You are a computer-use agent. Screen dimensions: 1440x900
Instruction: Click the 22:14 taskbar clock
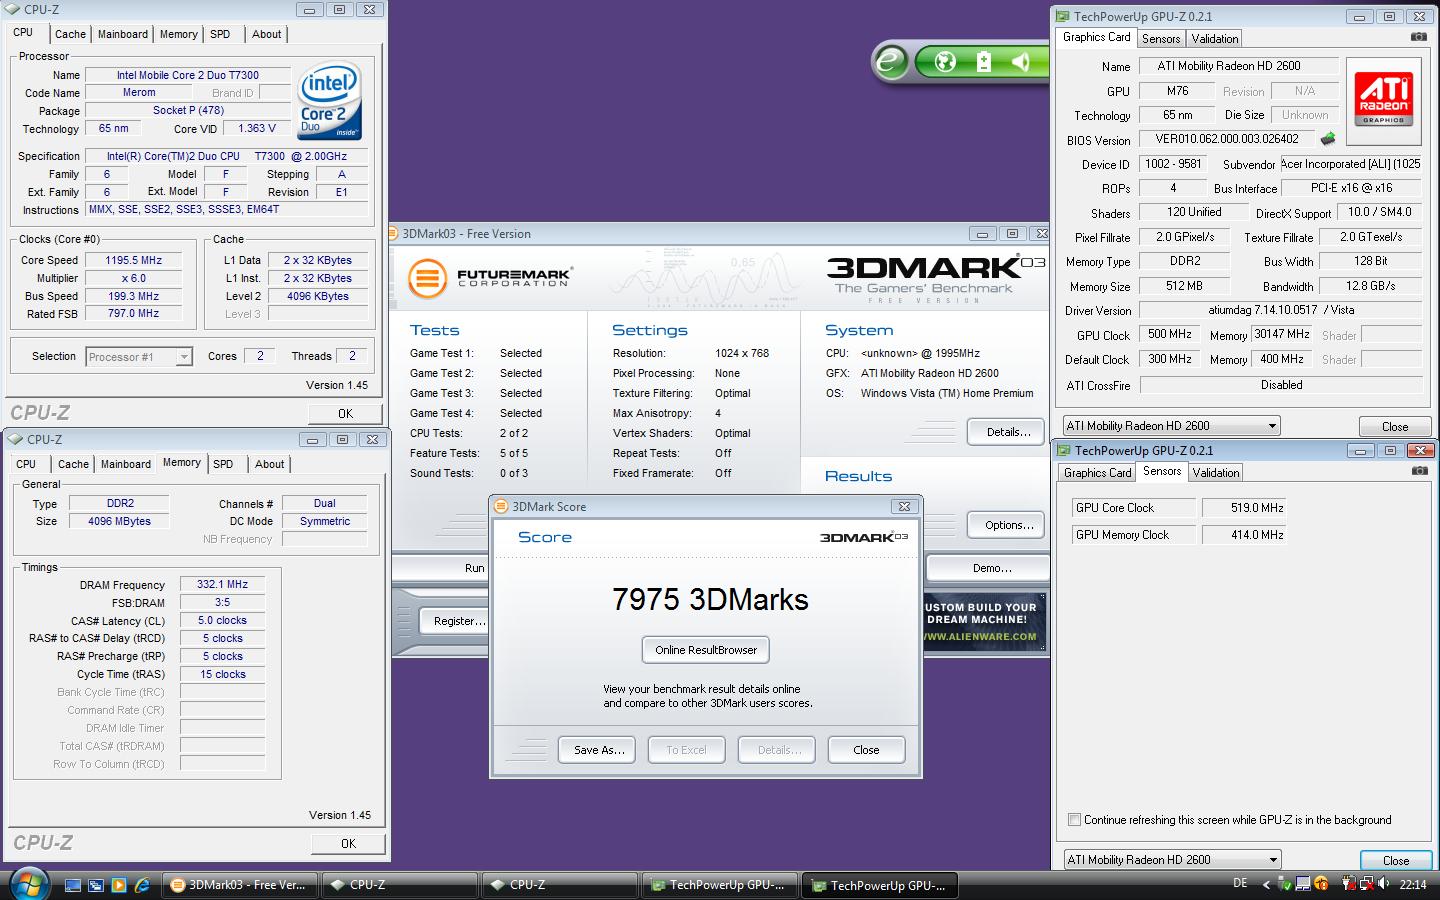(1413, 884)
